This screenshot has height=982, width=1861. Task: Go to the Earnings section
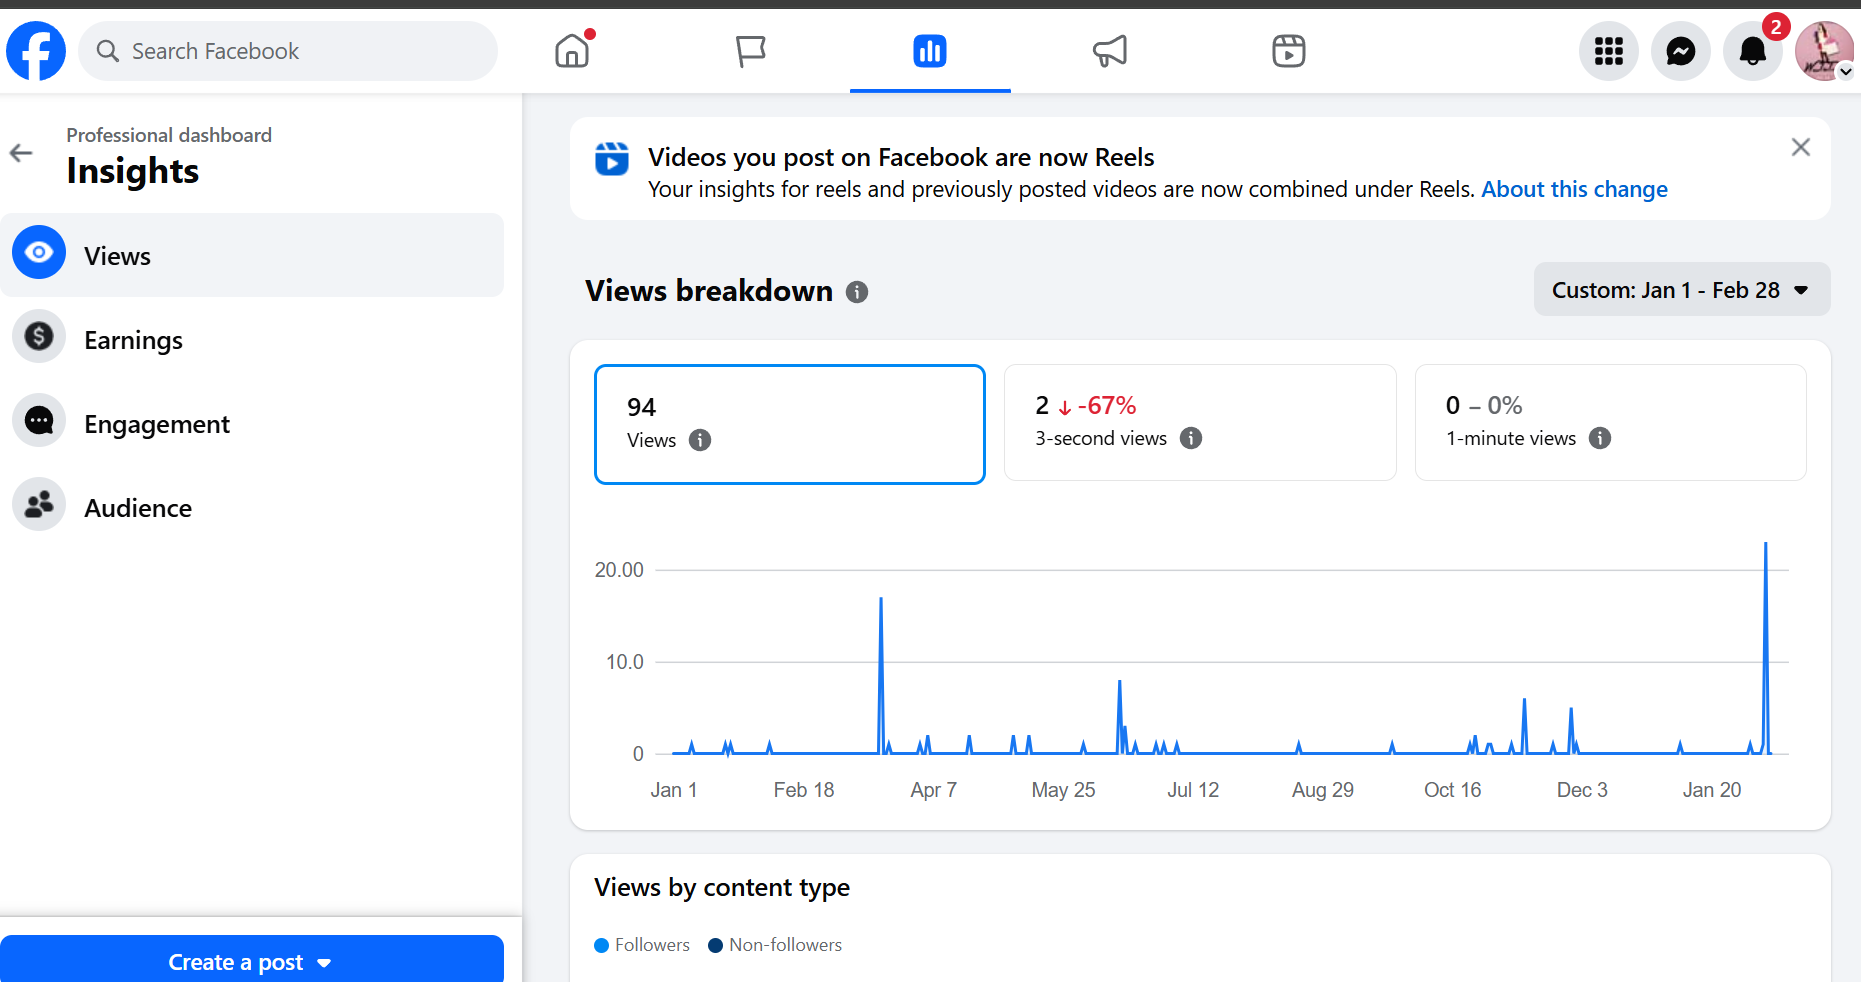(133, 340)
